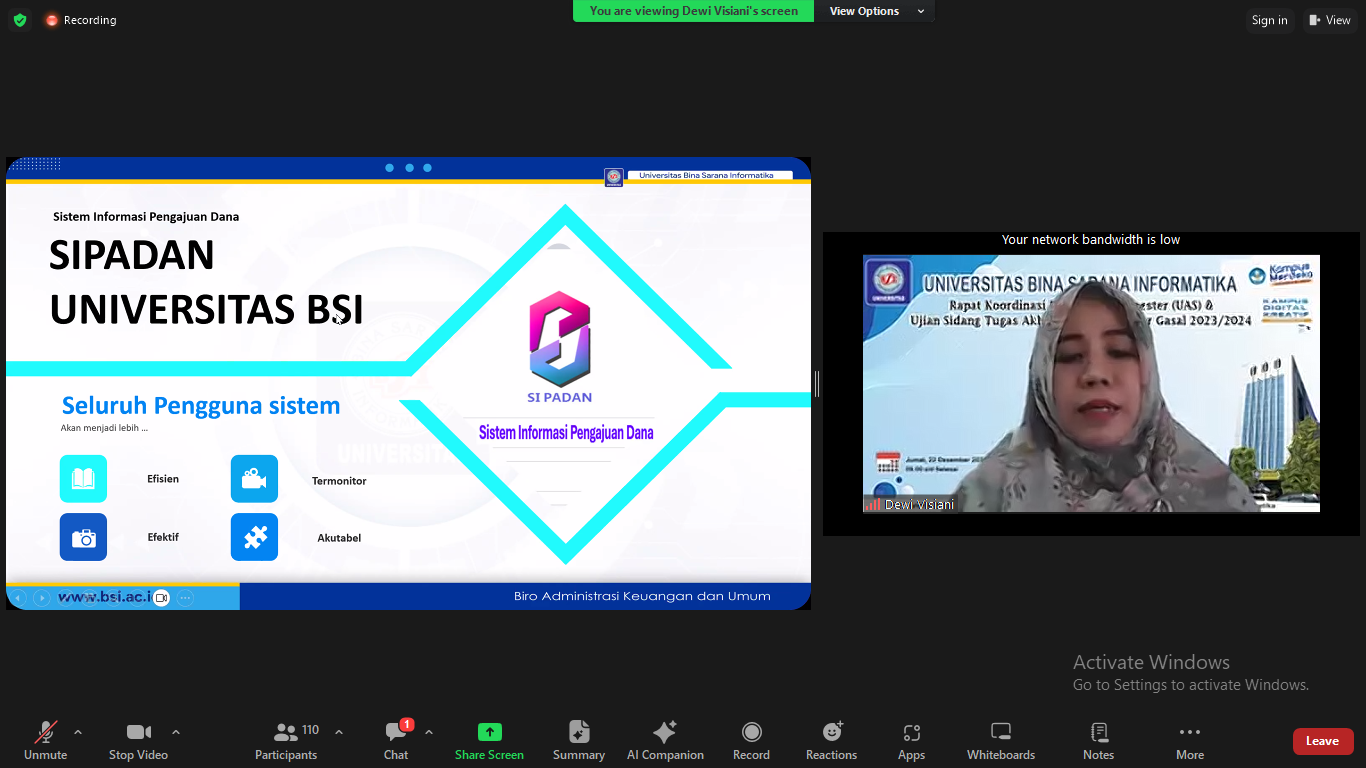Click the slide's white camera icon

161,598
